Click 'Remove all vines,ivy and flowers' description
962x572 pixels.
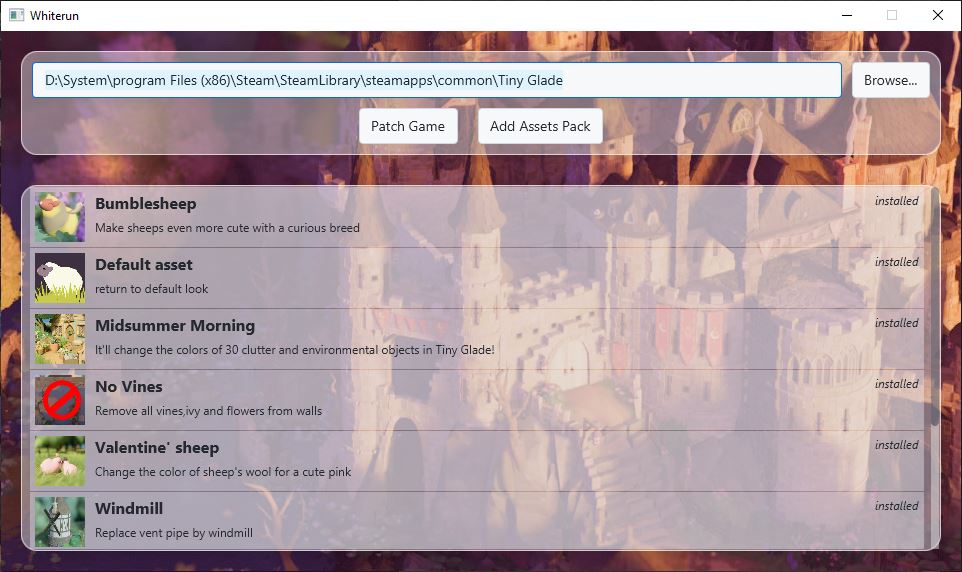tap(209, 411)
